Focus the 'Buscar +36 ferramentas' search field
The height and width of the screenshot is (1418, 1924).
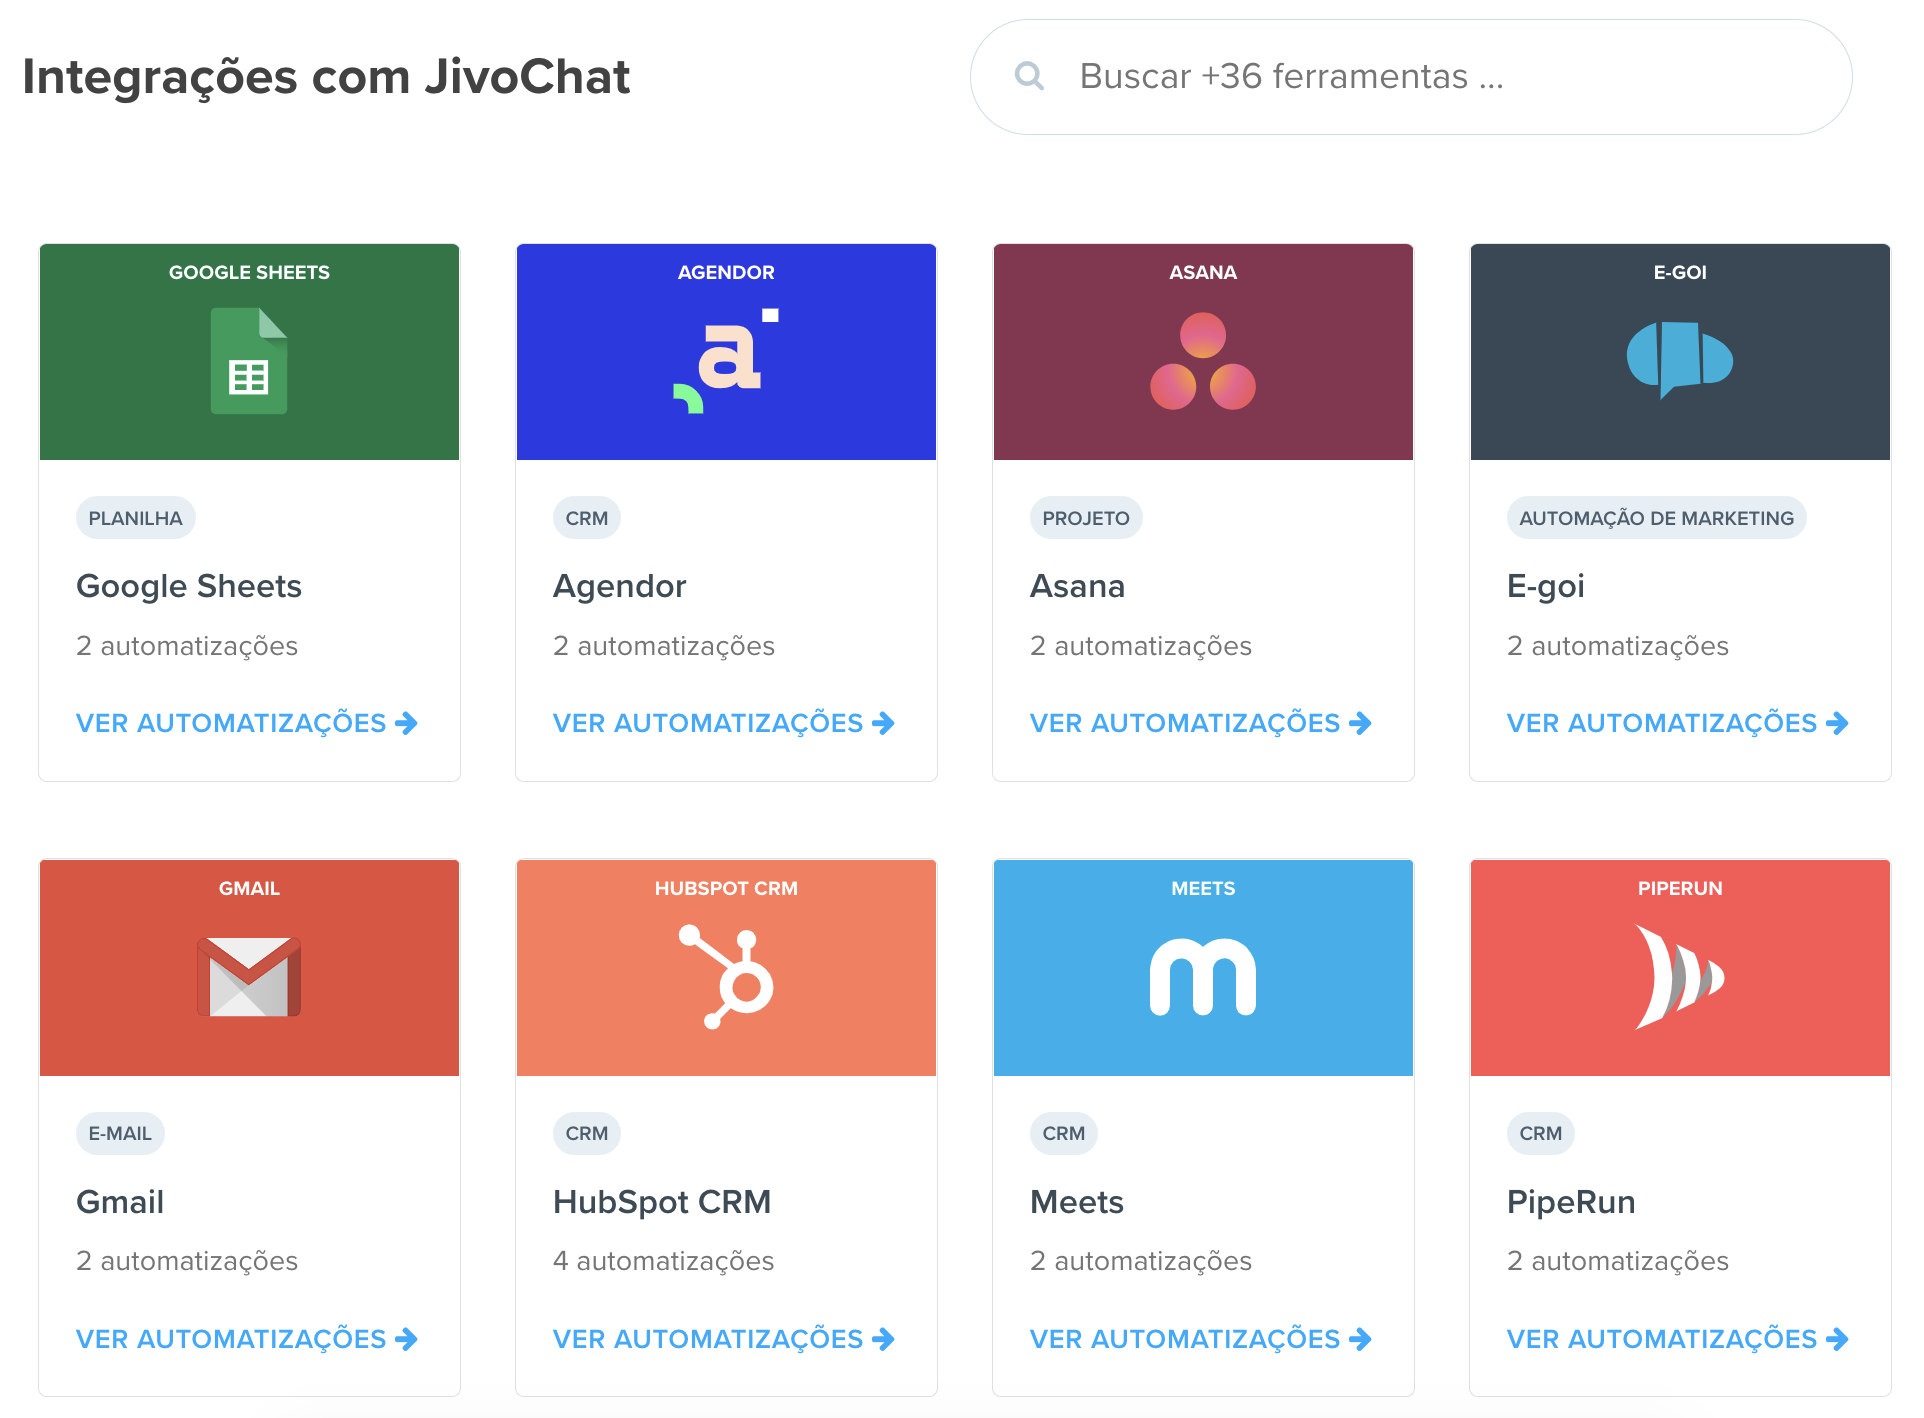pos(1411,77)
